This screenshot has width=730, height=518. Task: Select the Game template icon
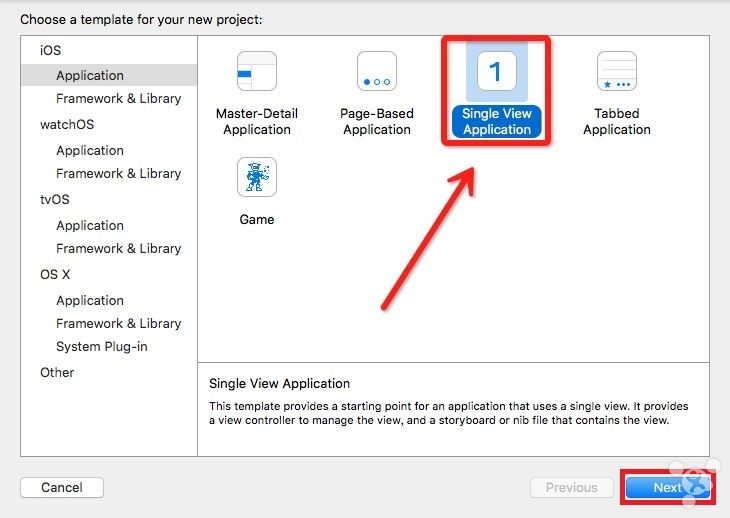[x=257, y=177]
